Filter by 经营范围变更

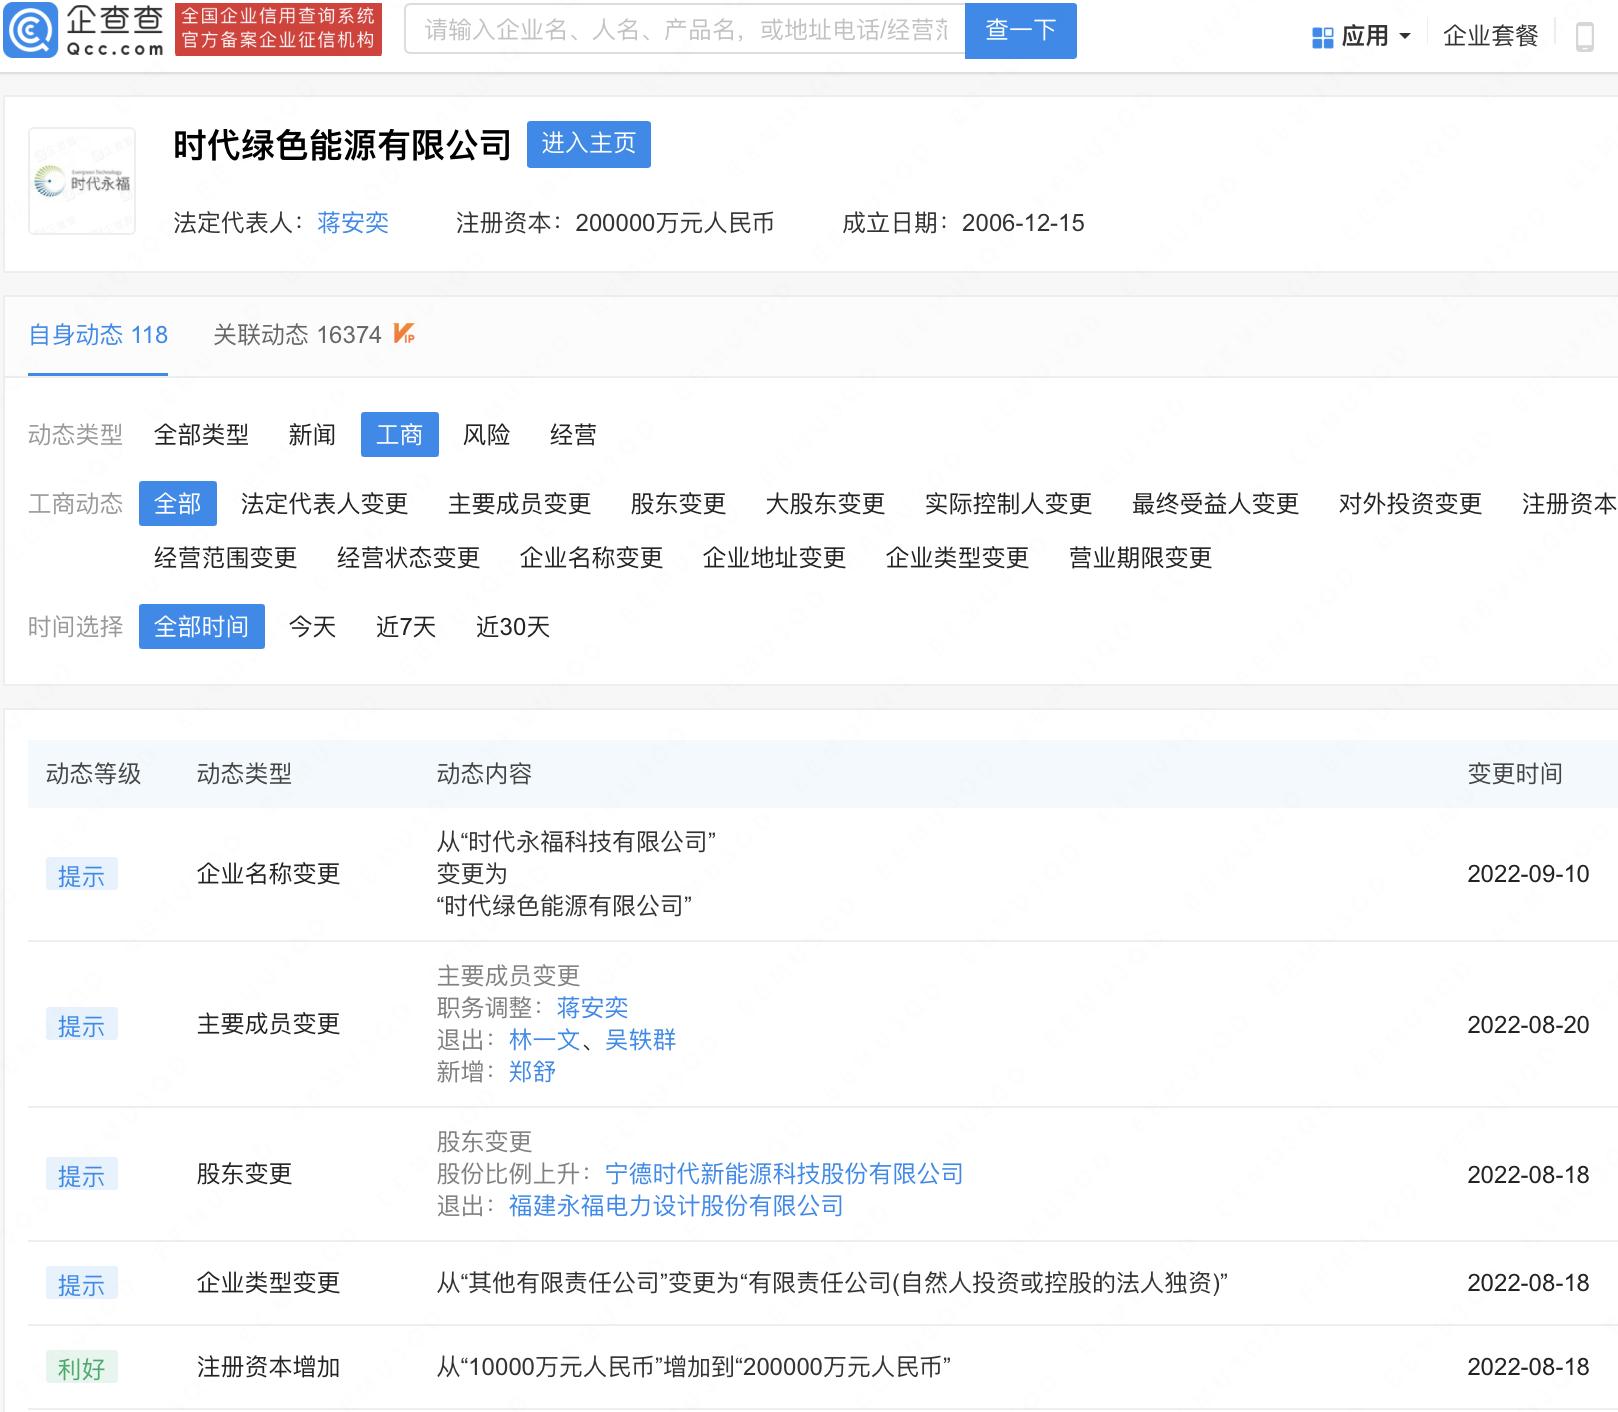[x=225, y=558]
